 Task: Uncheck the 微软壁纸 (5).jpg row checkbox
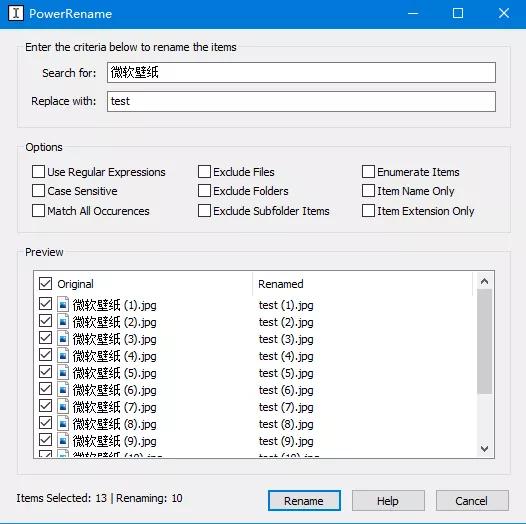click(x=45, y=372)
